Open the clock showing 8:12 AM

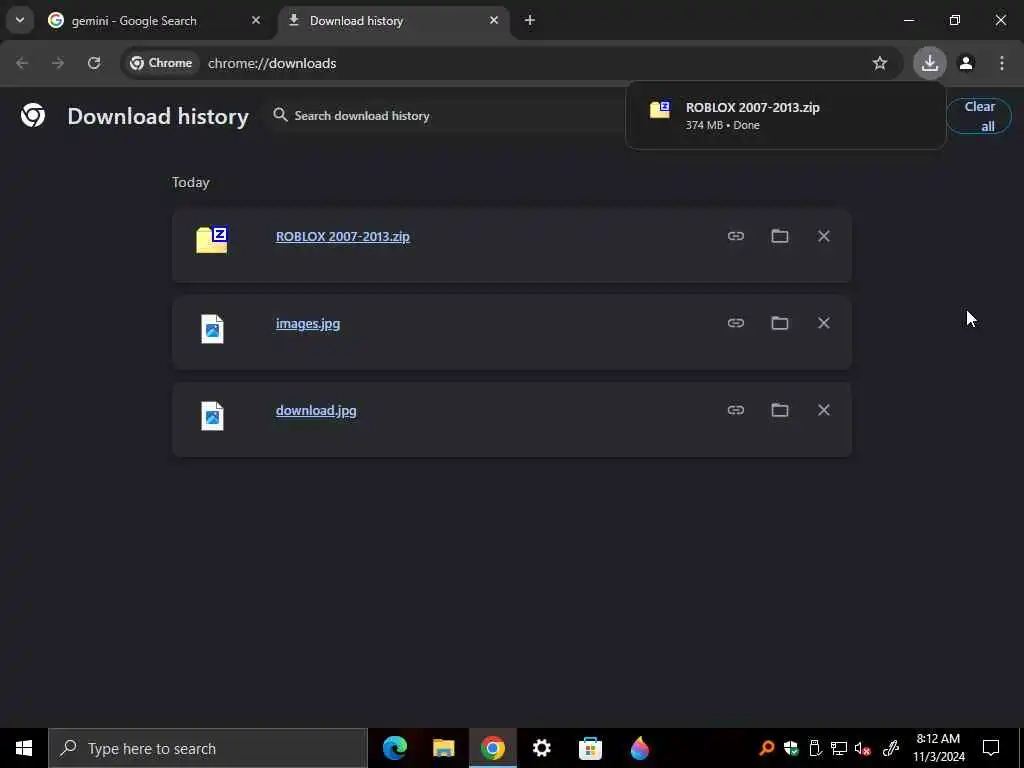pos(938,748)
